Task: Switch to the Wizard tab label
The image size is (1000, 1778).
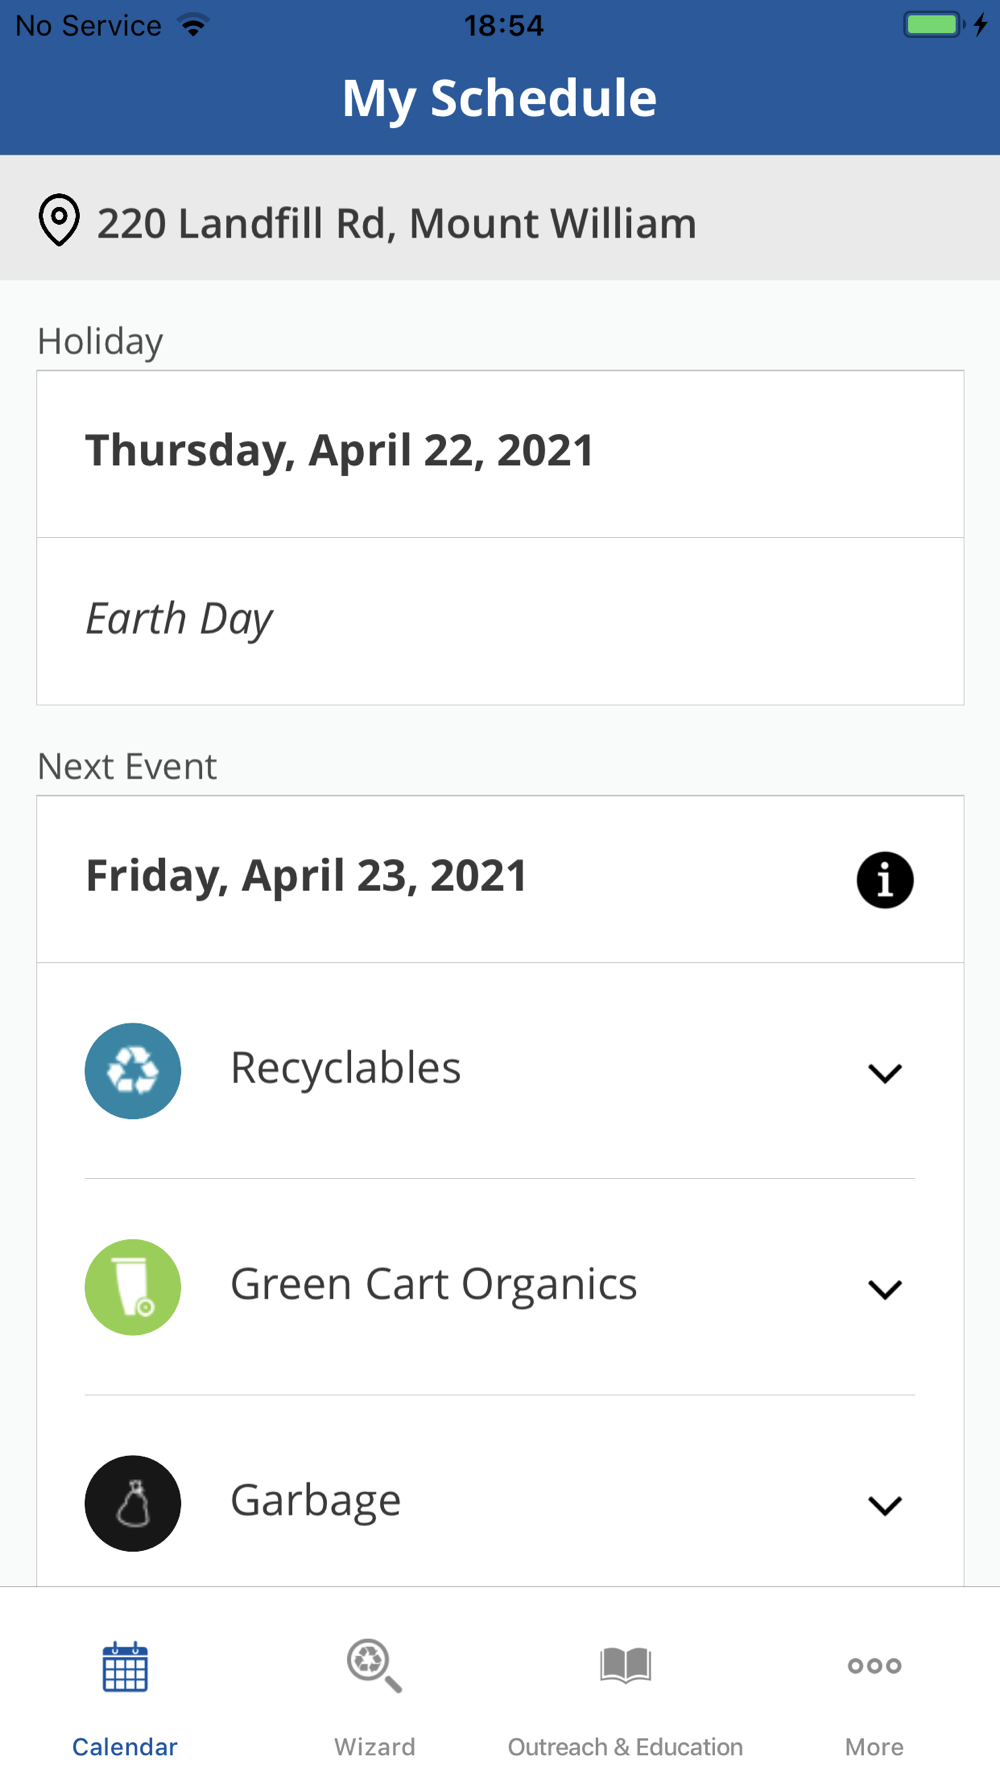Action: click(x=374, y=1746)
